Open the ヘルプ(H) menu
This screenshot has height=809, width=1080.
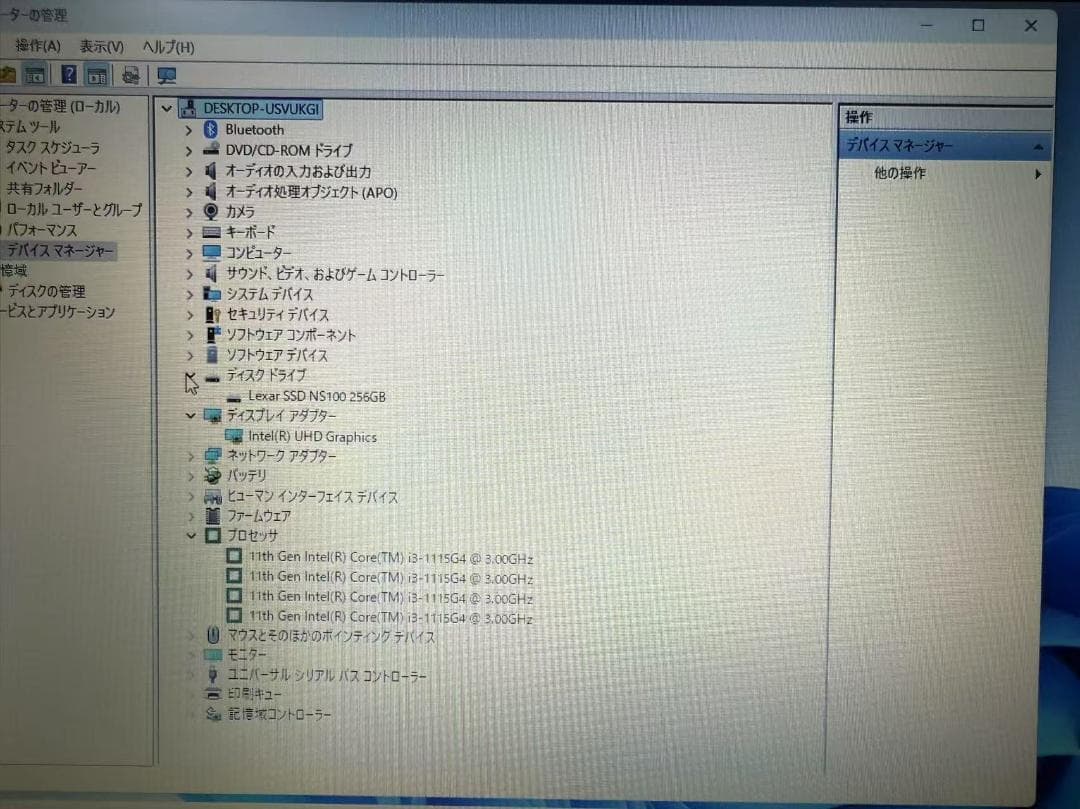coord(167,47)
